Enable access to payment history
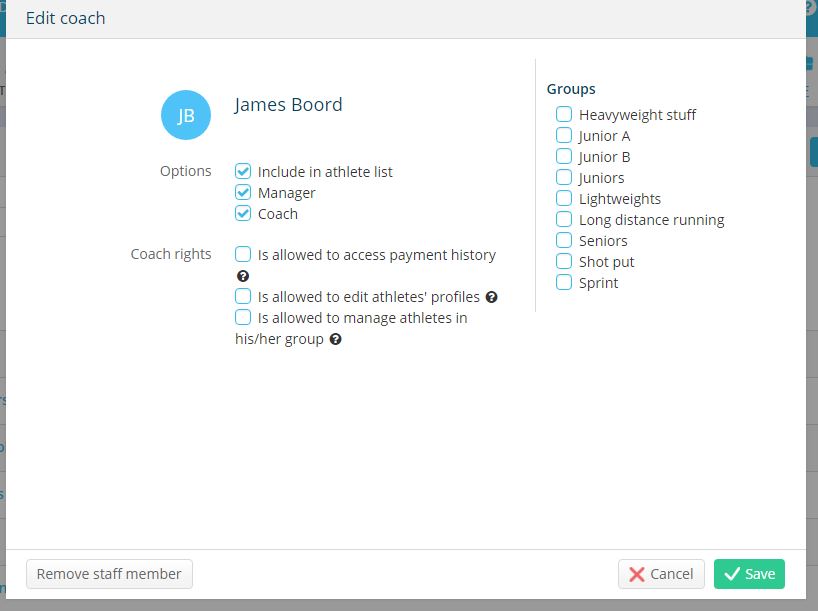This screenshot has width=818, height=611. (x=243, y=254)
